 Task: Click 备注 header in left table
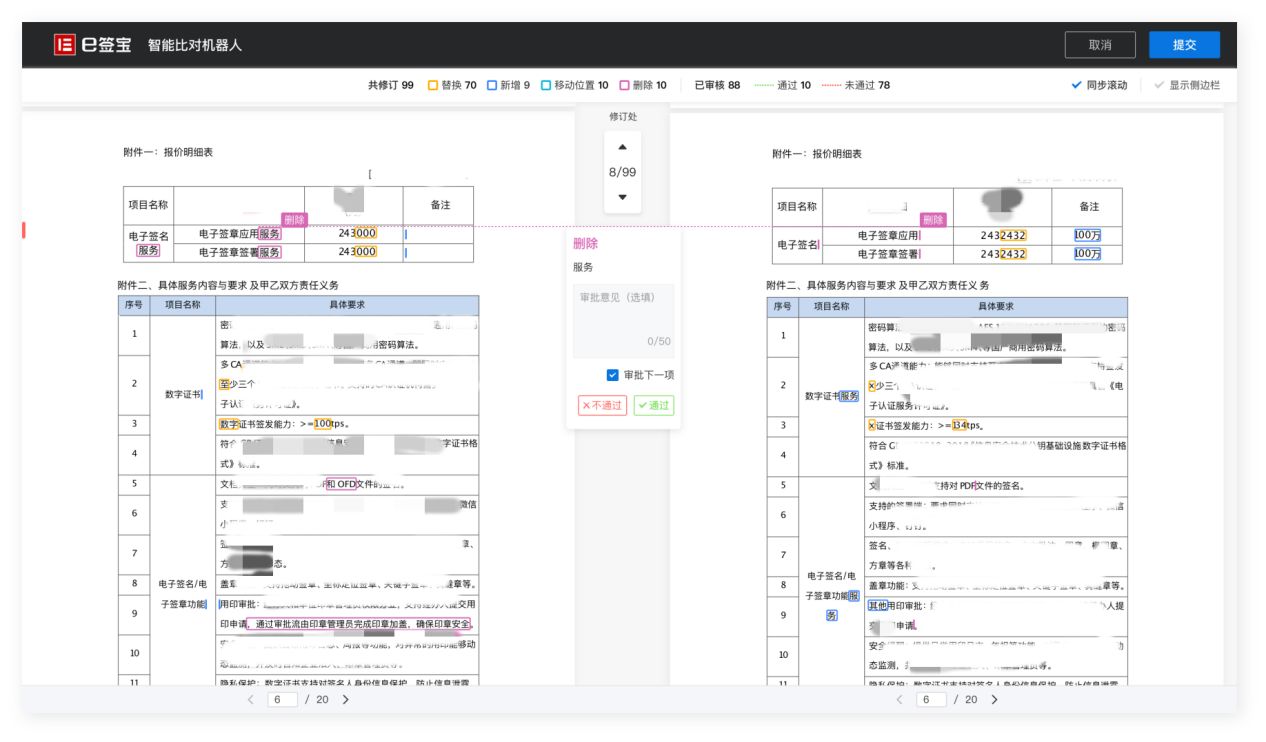tap(440, 205)
